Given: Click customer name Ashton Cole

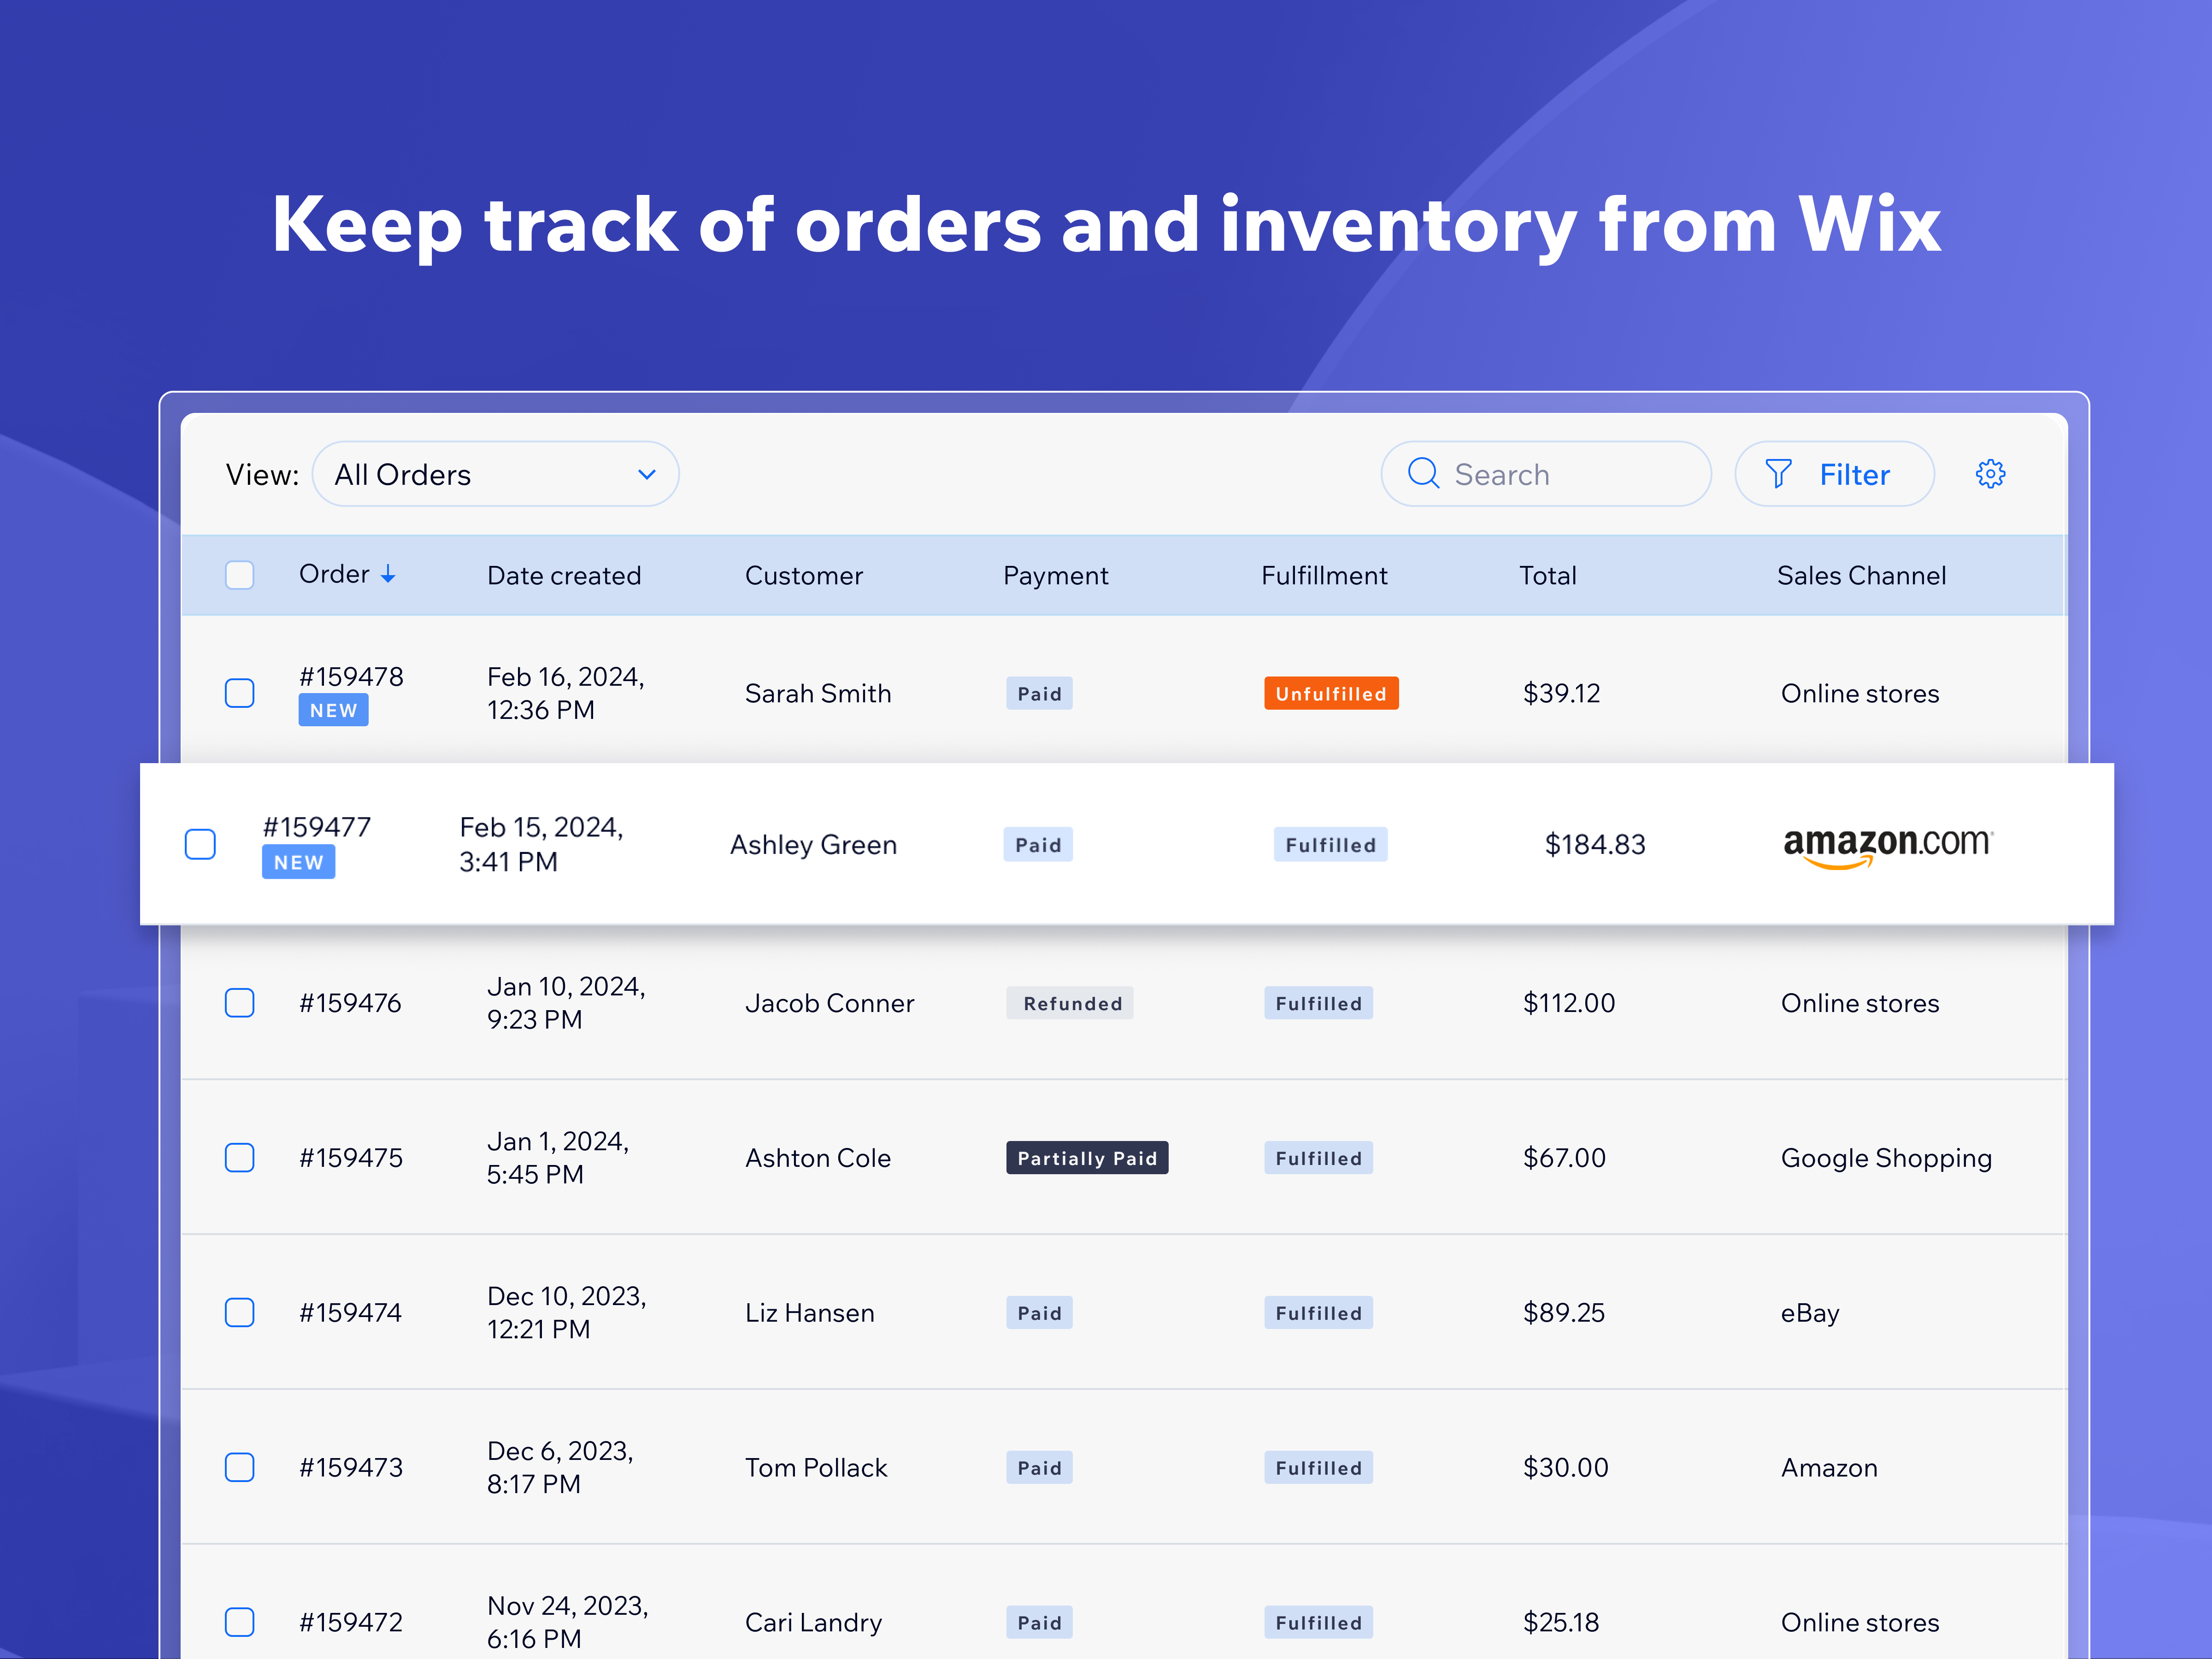Looking at the screenshot, I should click(818, 1158).
